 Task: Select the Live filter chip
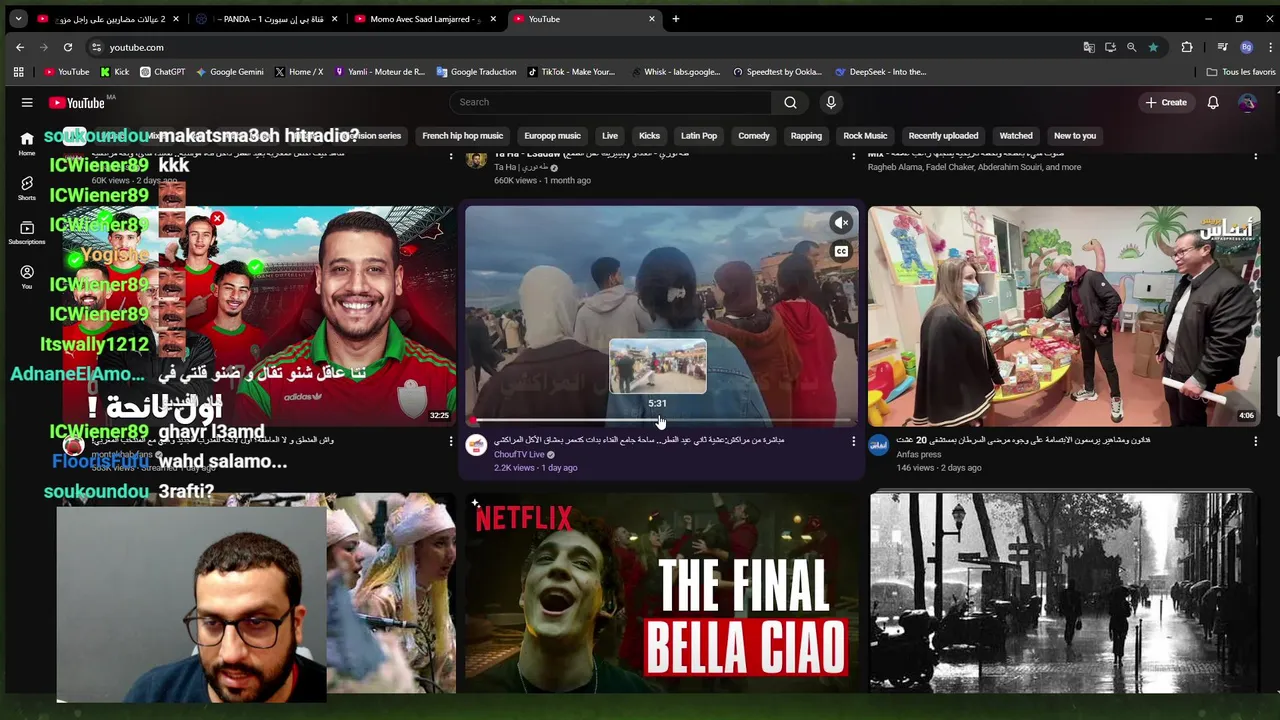610,136
